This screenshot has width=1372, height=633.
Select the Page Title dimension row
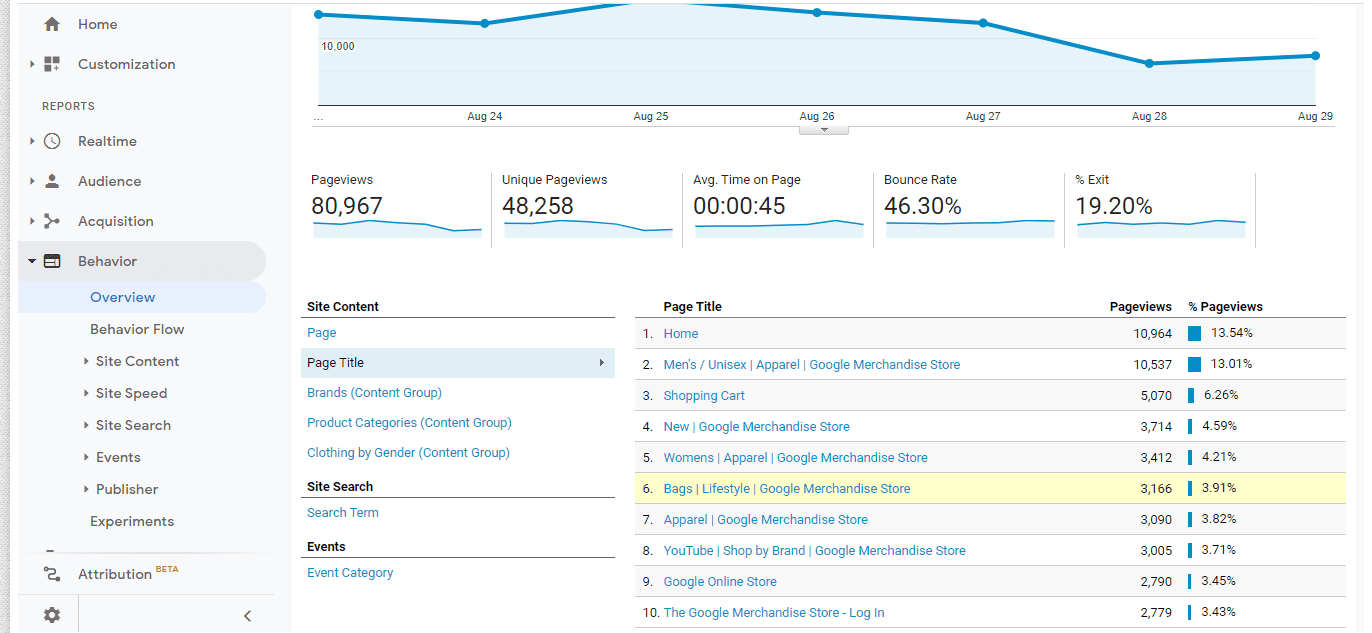click(x=458, y=363)
